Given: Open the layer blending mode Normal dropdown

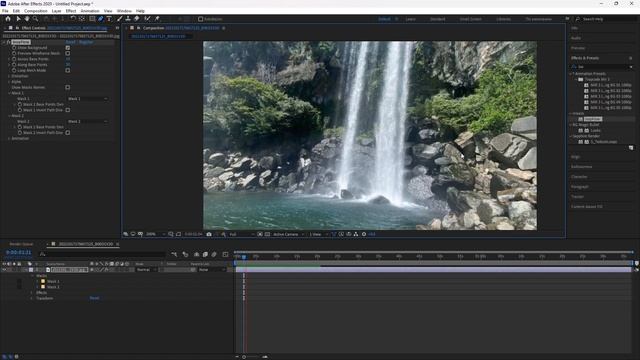Looking at the screenshot, I should pos(146,270).
